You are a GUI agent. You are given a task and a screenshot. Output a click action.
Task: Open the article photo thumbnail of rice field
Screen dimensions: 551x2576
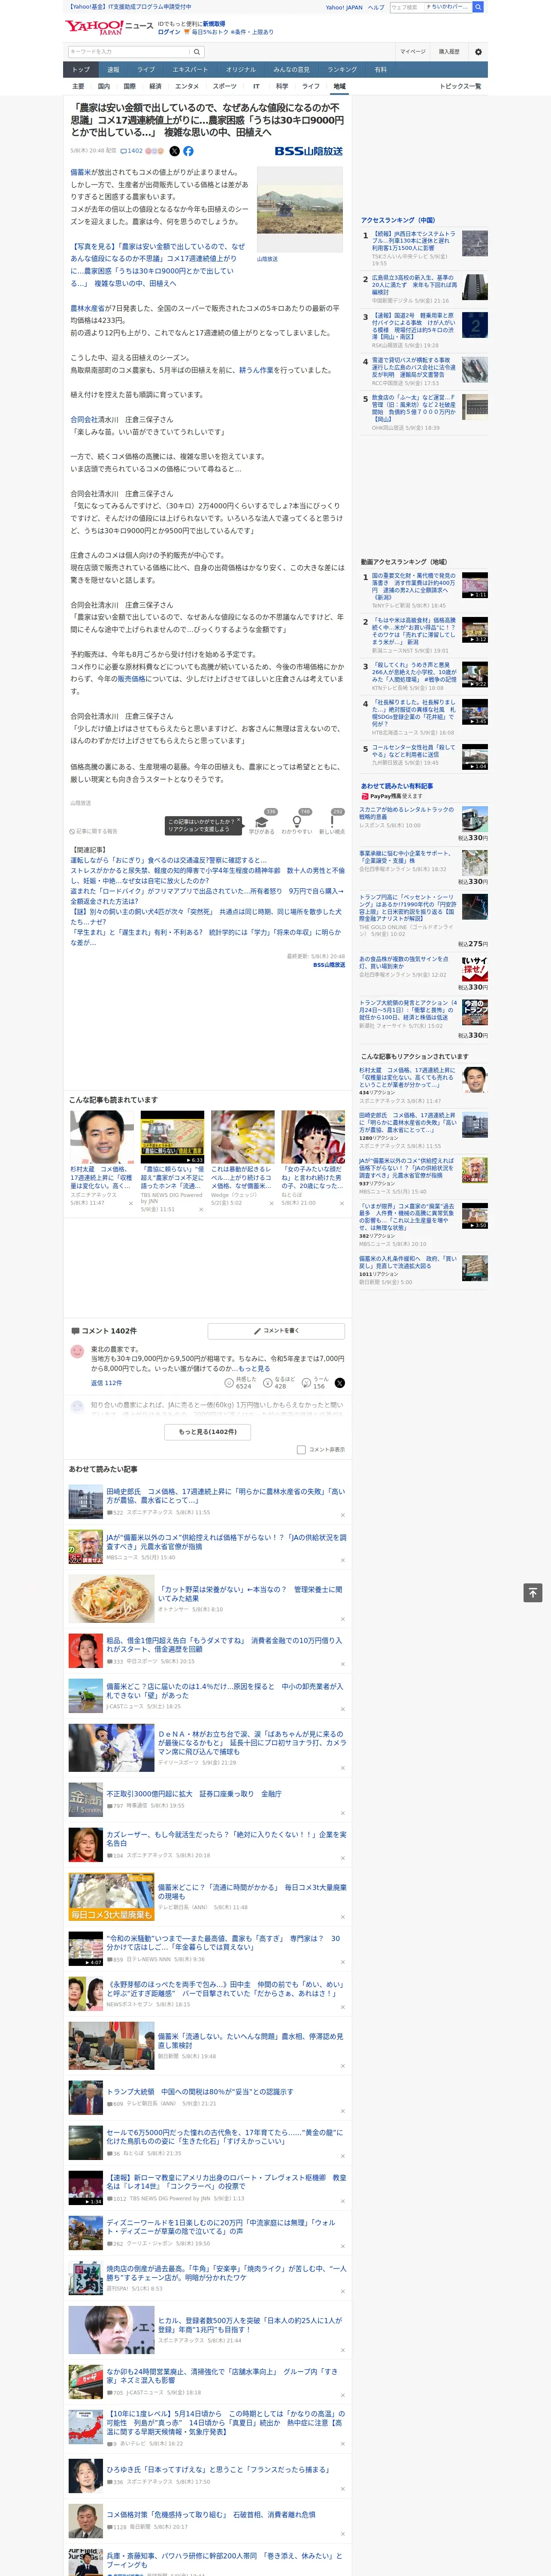coord(299,209)
